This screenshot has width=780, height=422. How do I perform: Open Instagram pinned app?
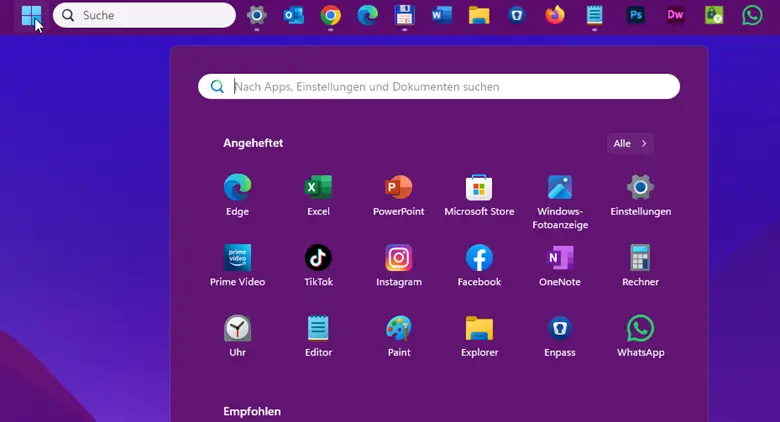pyautogui.click(x=398, y=265)
